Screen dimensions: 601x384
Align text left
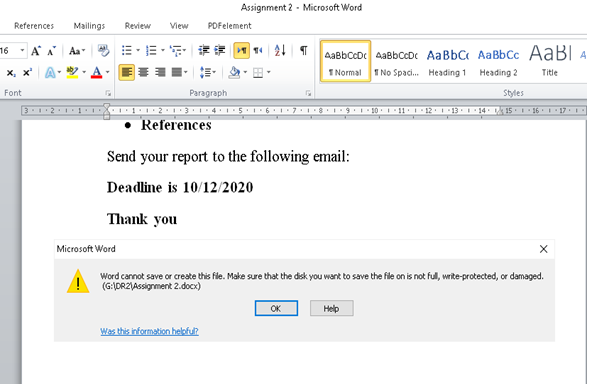[x=126, y=72]
